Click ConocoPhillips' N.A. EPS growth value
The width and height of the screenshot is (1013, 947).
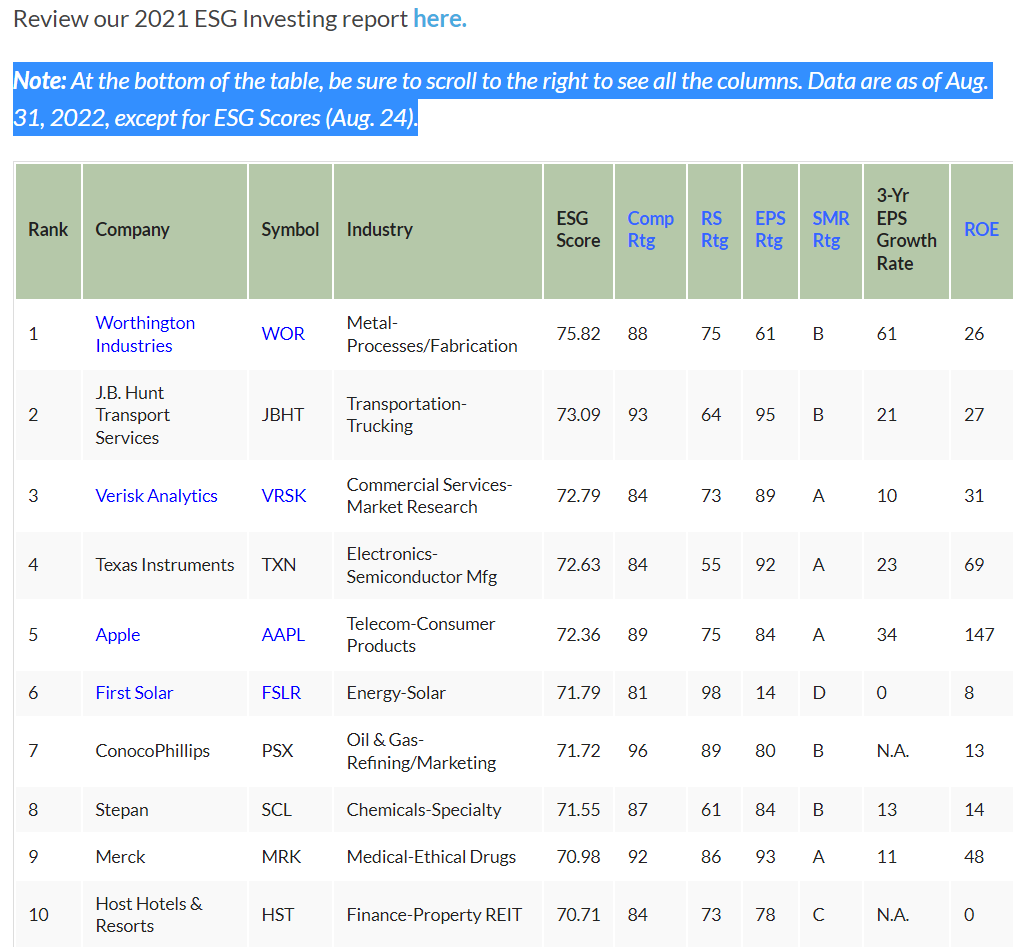click(893, 751)
